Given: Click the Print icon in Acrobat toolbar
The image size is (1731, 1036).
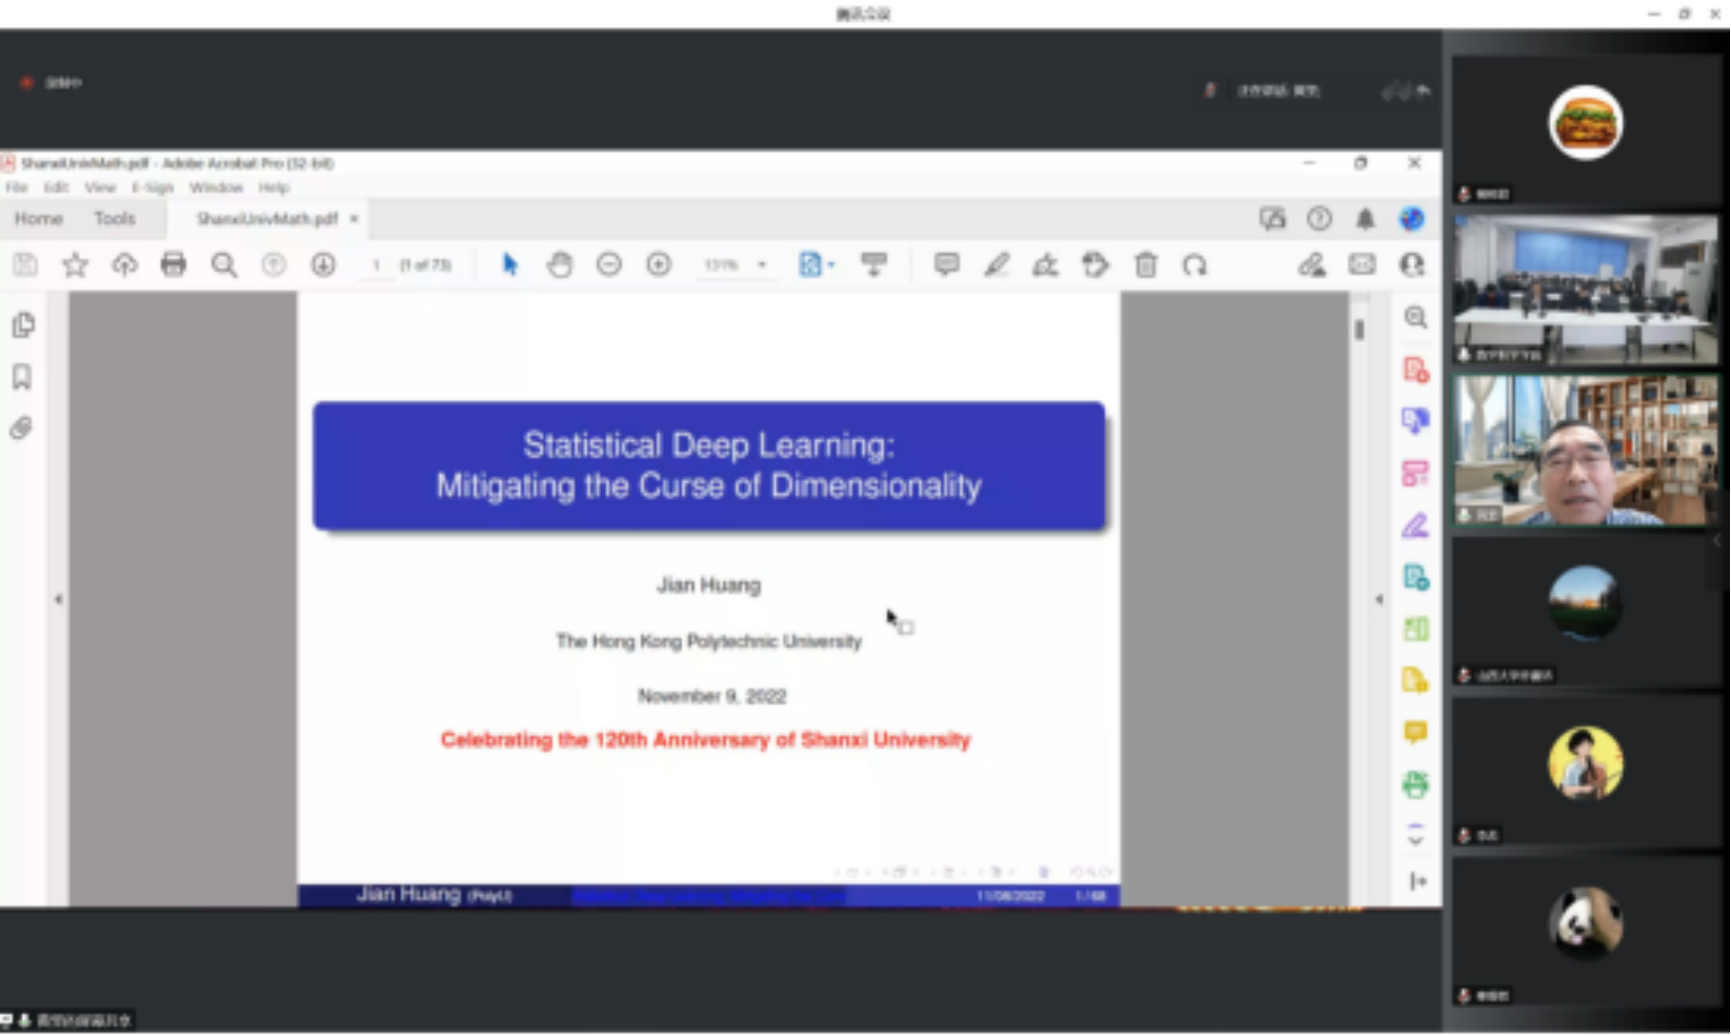Looking at the screenshot, I should point(173,265).
